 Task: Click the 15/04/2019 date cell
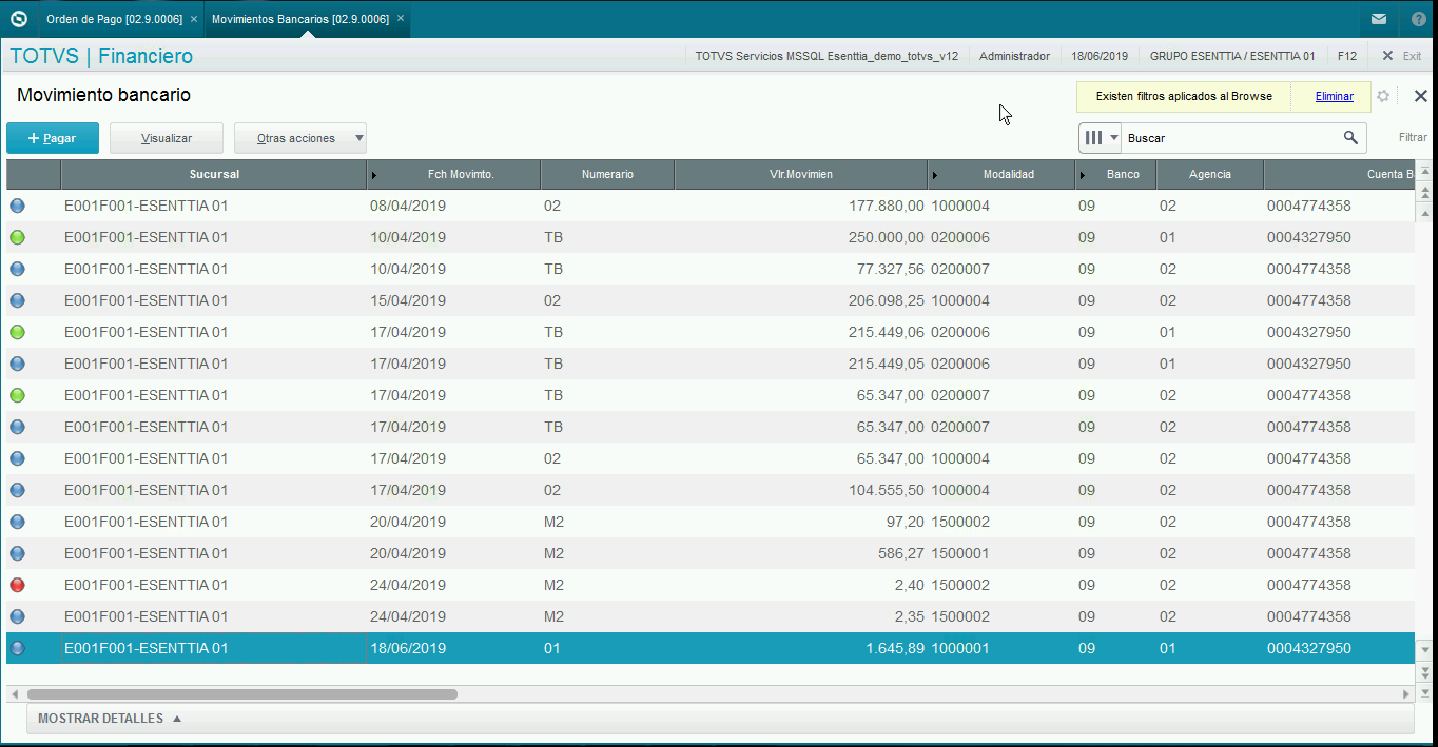coord(454,301)
